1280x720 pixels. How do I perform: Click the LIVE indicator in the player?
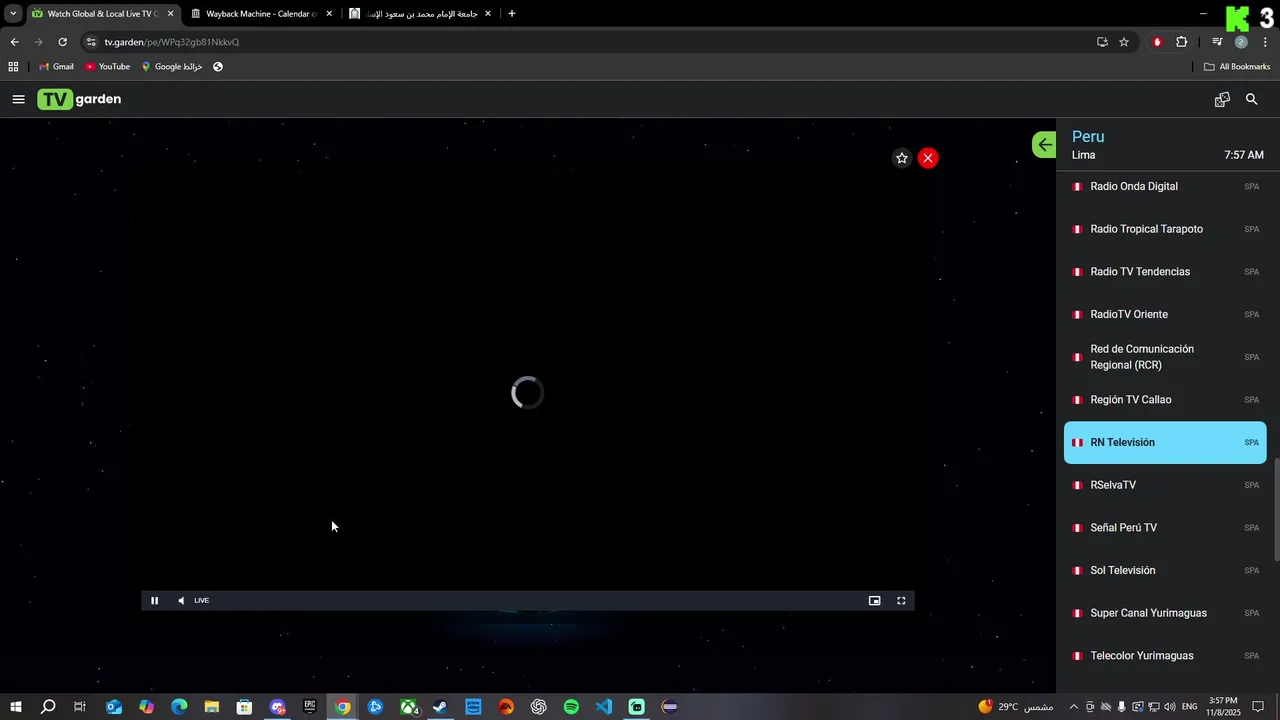(x=202, y=600)
